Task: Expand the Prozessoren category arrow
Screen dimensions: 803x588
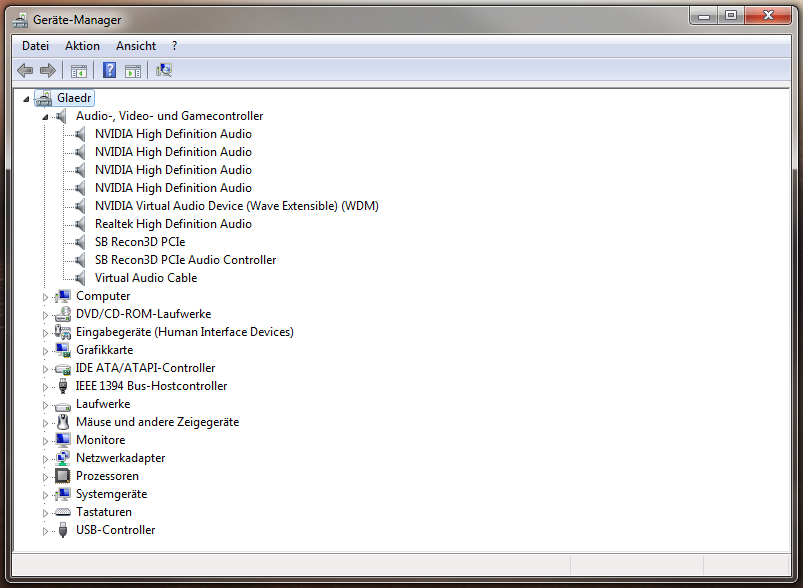Action: pos(45,477)
